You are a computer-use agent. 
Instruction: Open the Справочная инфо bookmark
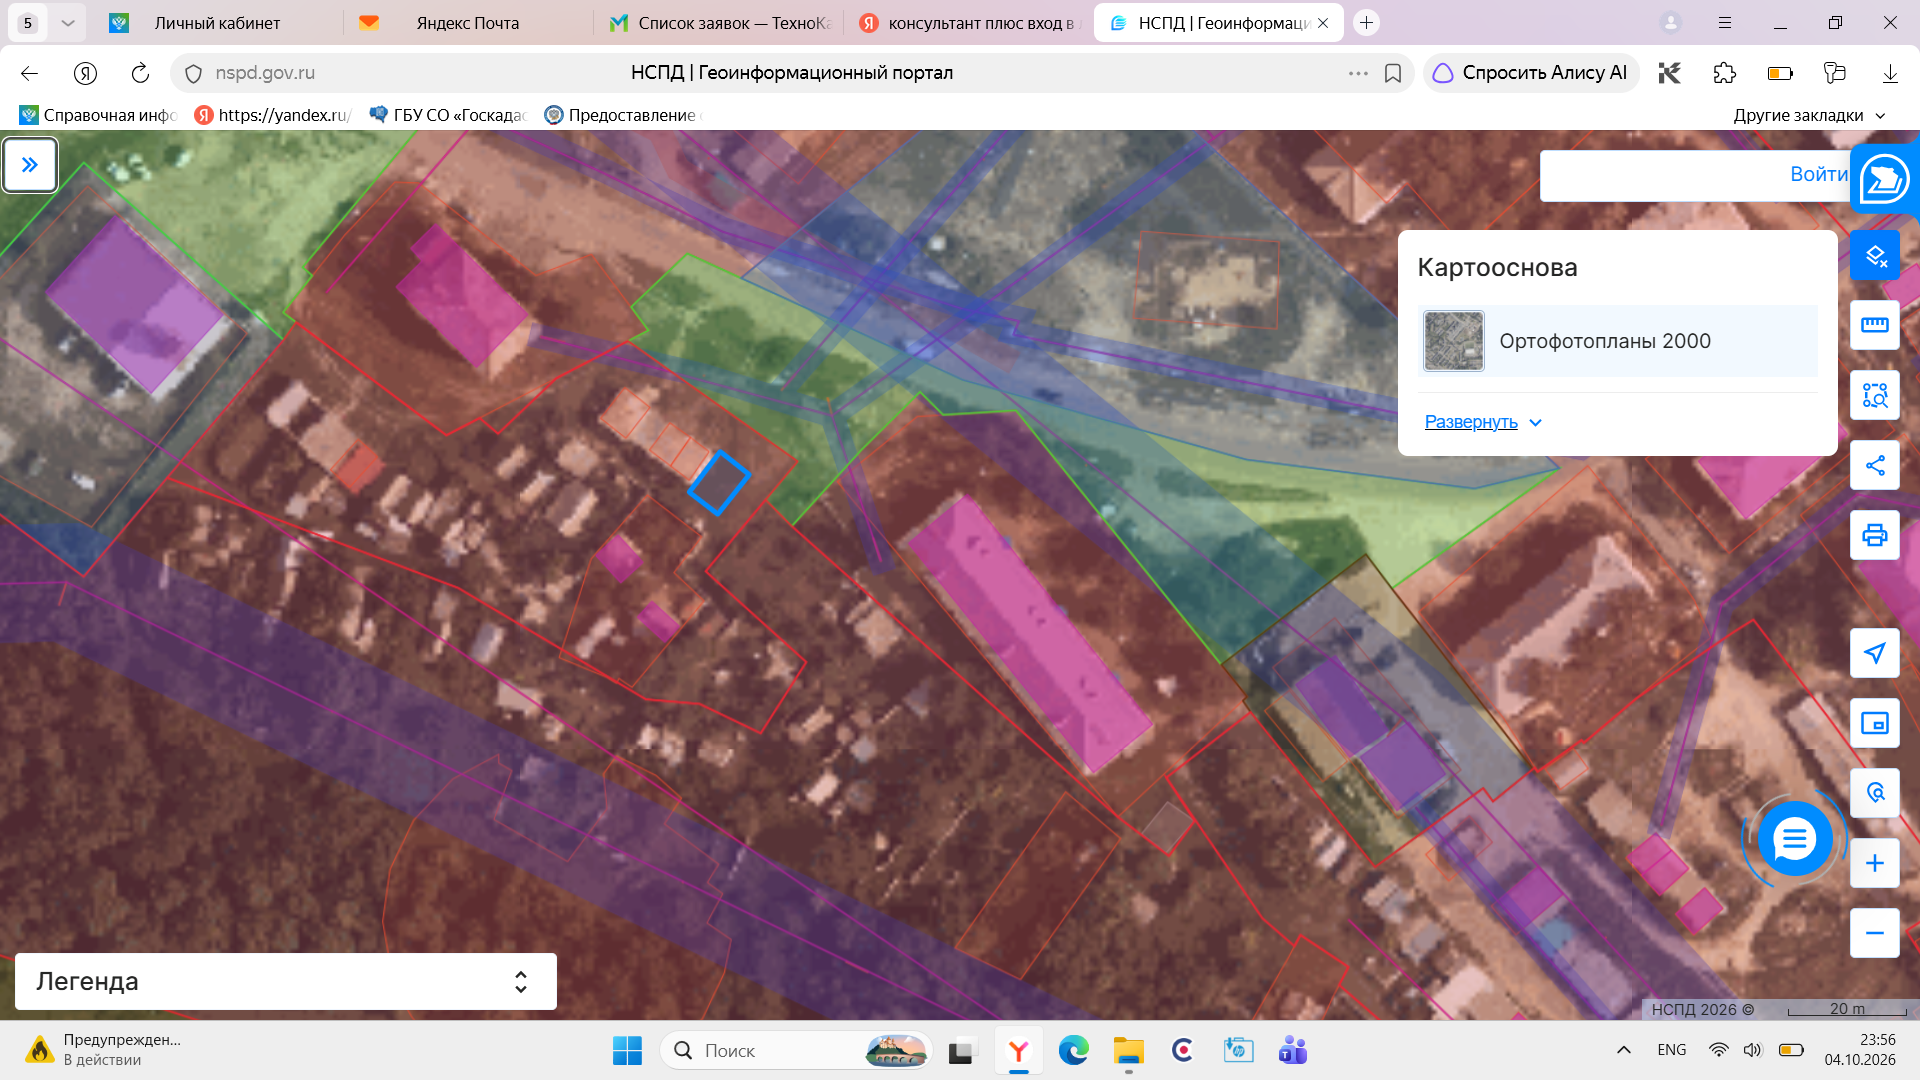coord(98,115)
